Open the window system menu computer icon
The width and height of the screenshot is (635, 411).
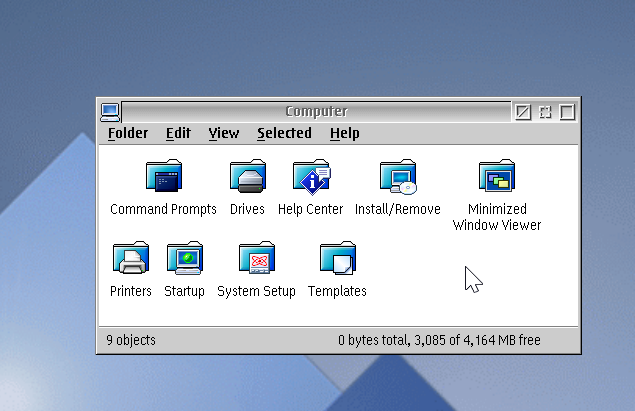tap(110, 112)
